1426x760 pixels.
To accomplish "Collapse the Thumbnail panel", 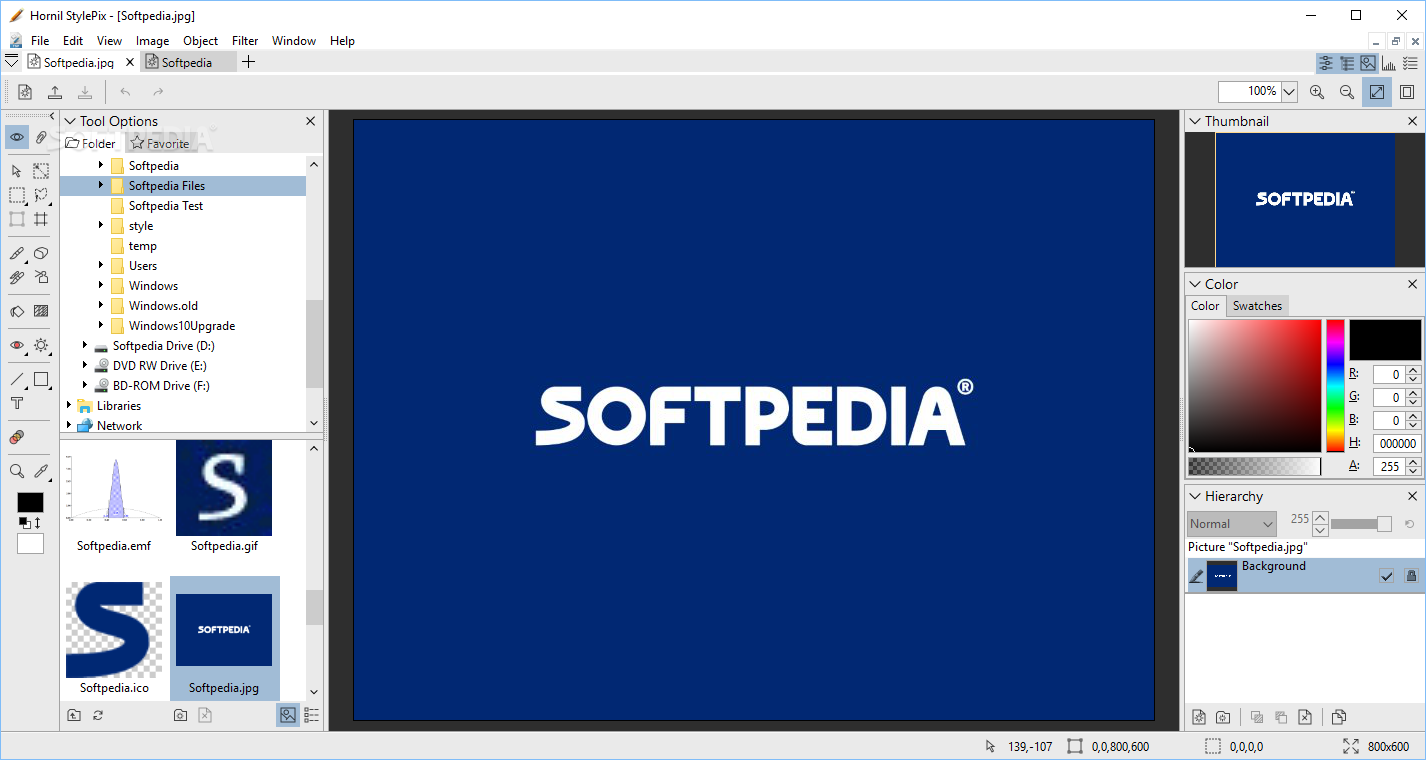I will pyautogui.click(x=1195, y=121).
